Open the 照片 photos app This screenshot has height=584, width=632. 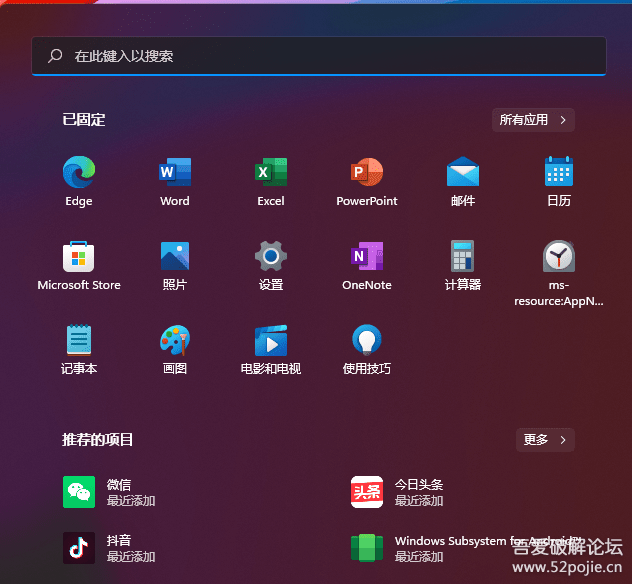175,257
